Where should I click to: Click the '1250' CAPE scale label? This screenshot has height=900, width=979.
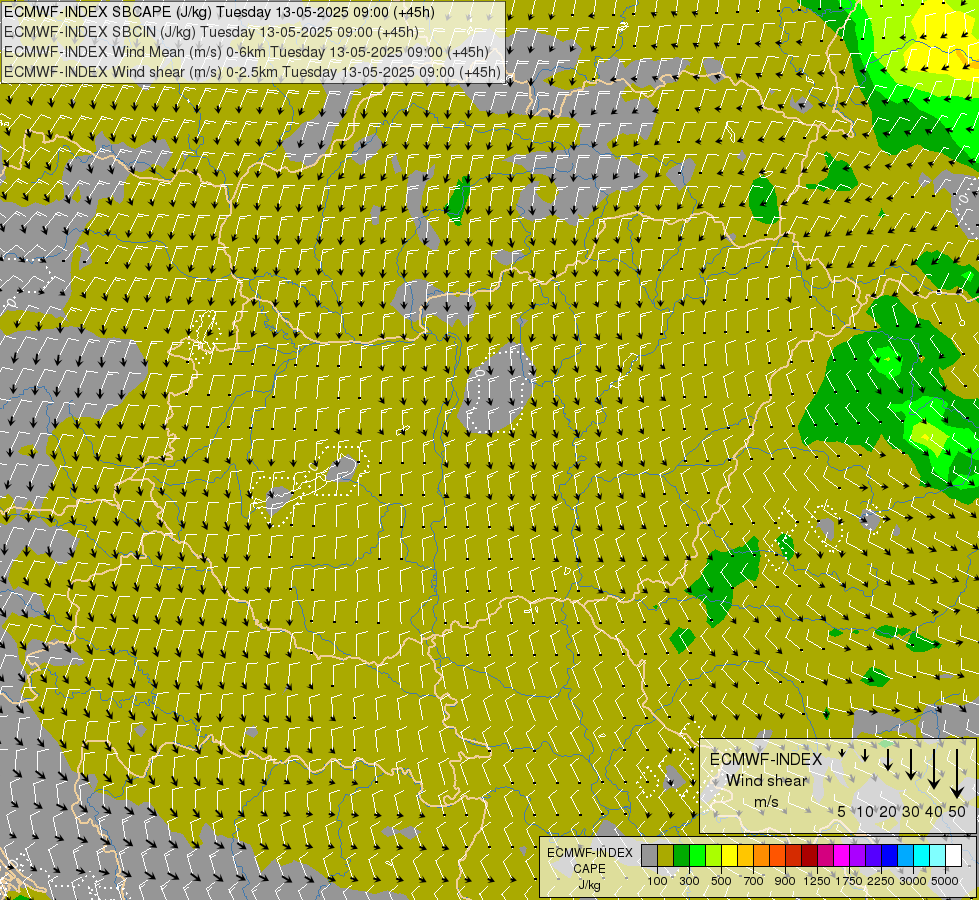817,881
